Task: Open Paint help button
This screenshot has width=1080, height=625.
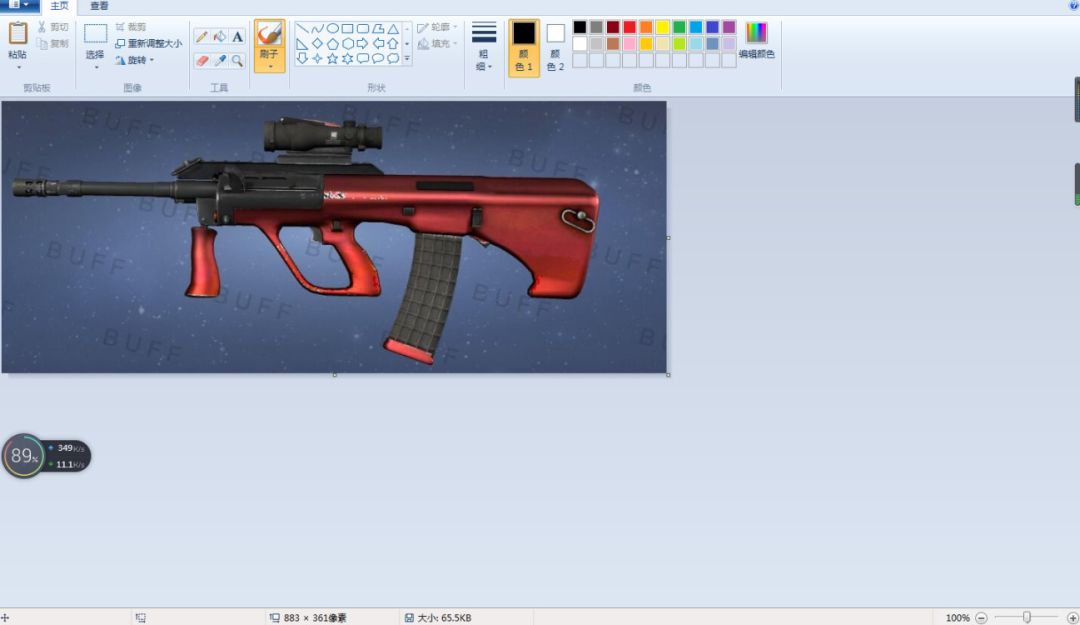Action: click(1073, 5)
